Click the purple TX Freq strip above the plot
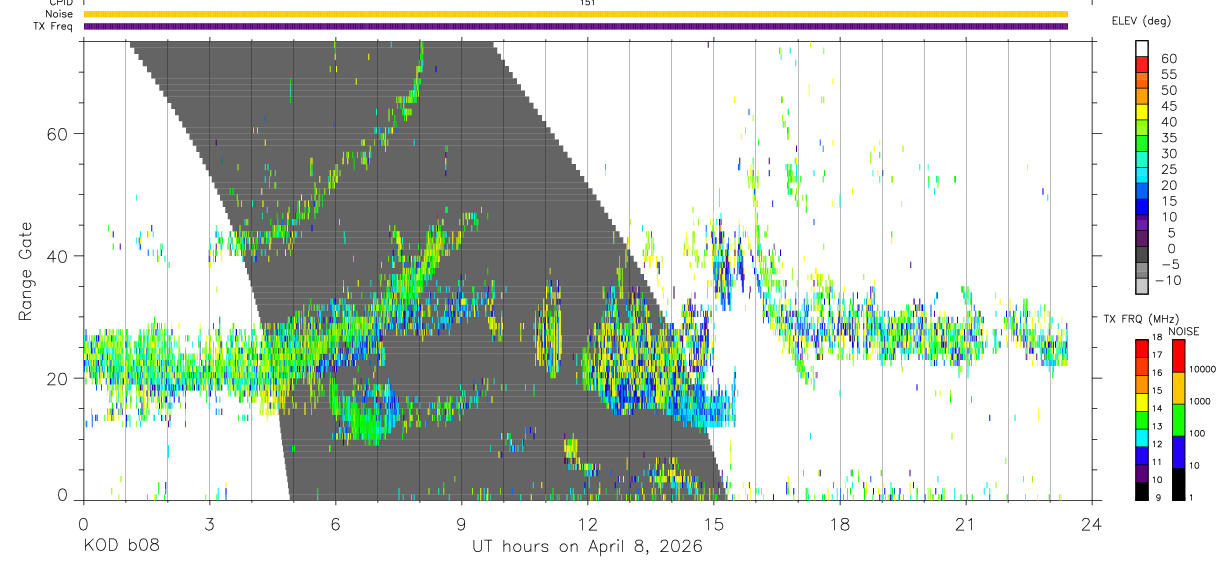This screenshot has width=1228, height=567. [576, 26]
